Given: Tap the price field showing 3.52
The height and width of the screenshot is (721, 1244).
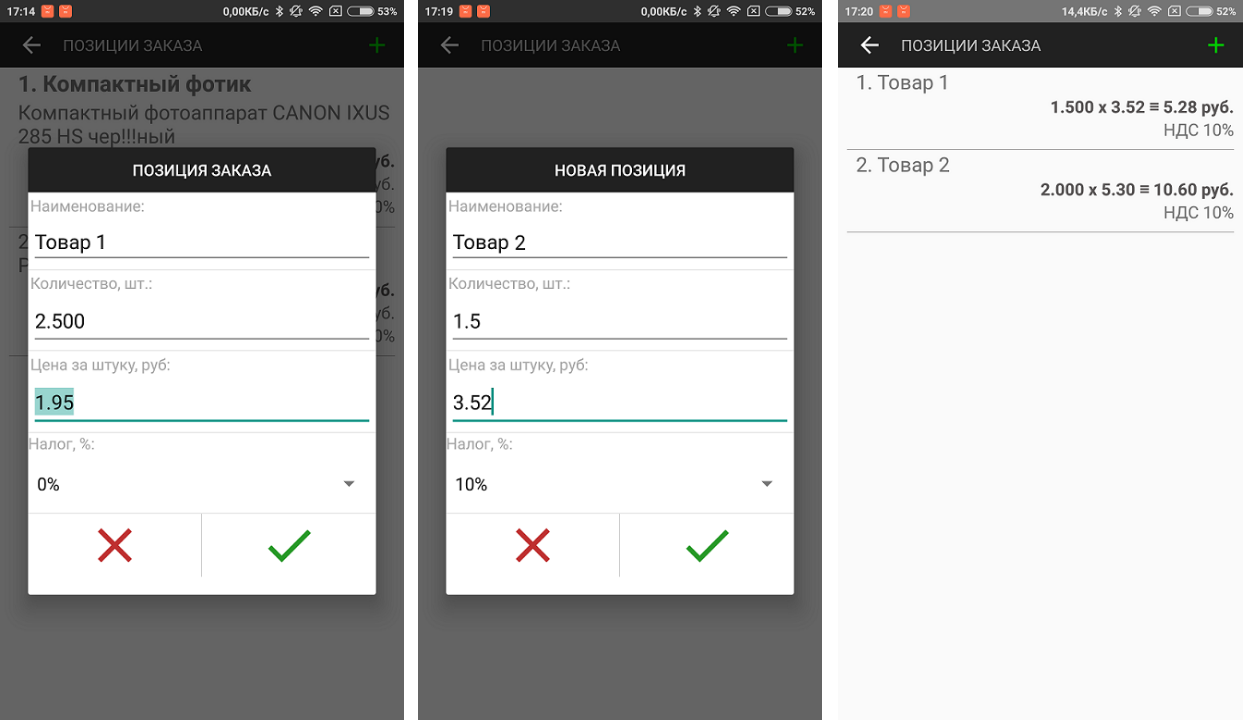Looking at the screenshot, I should click(619, 402).
